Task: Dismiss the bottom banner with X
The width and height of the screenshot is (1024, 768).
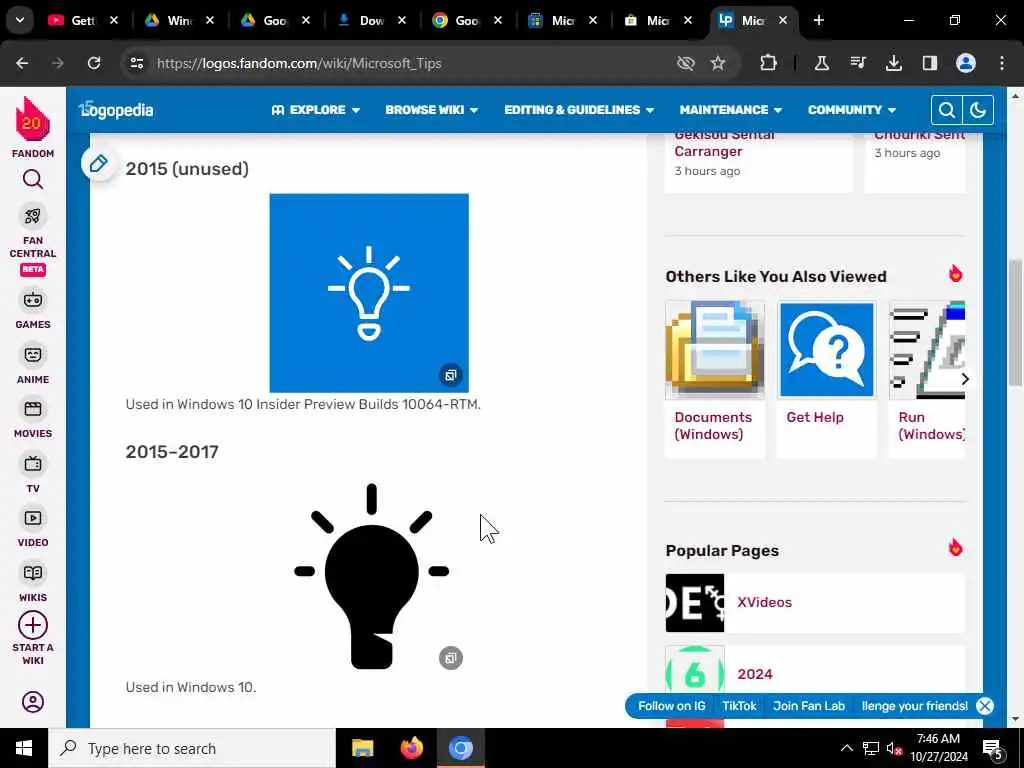Action: pos(985,706)
